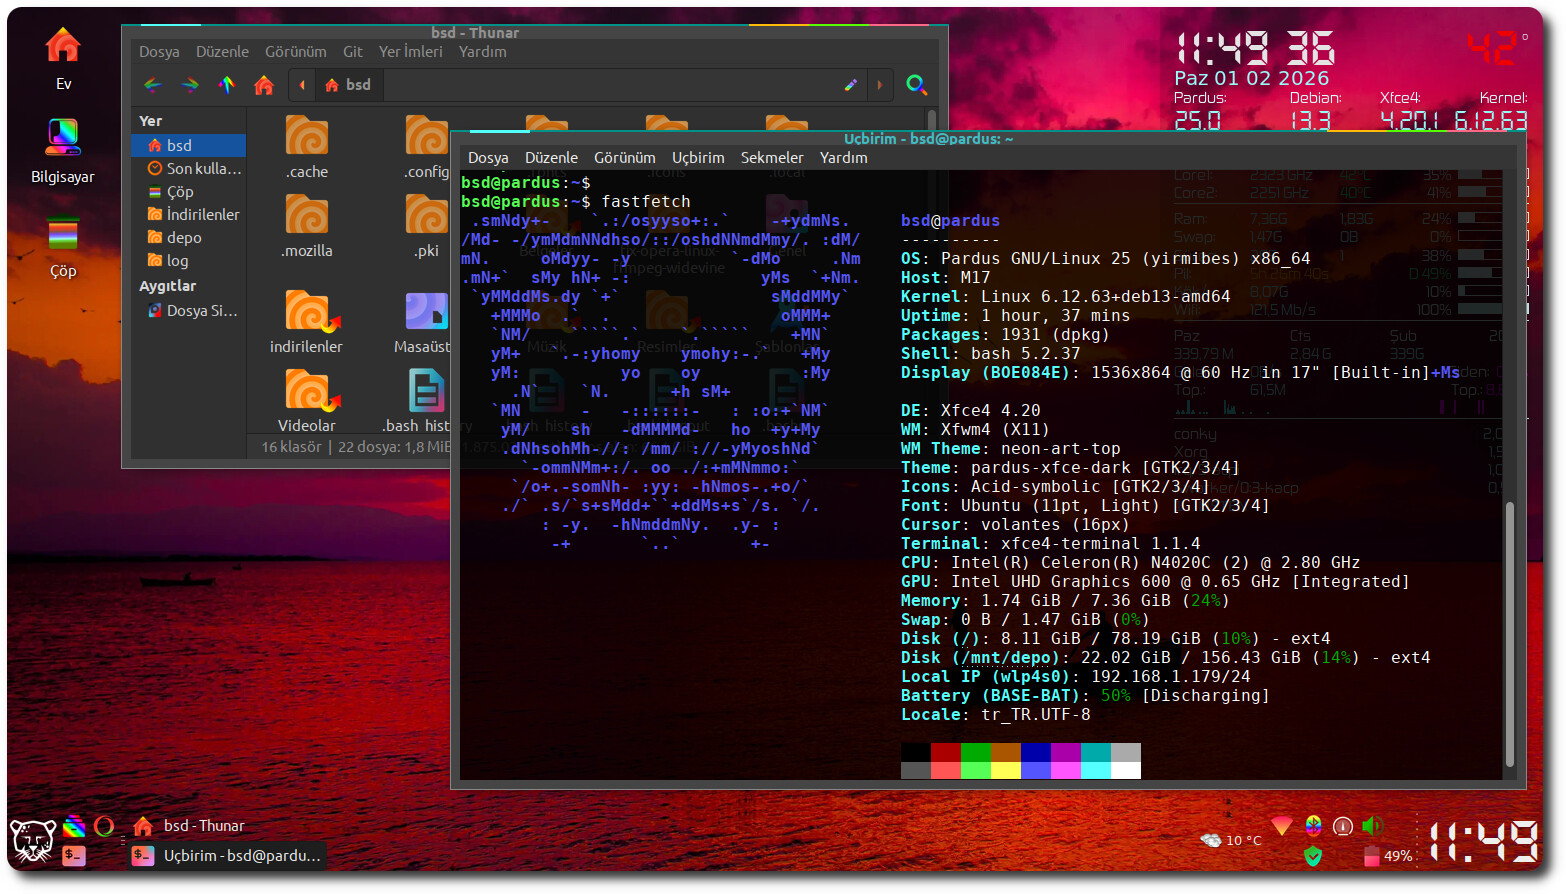The image size is (1566, 894).
Task: Click the path bar right scroll arrow
Action: click(x=880, y=85)
